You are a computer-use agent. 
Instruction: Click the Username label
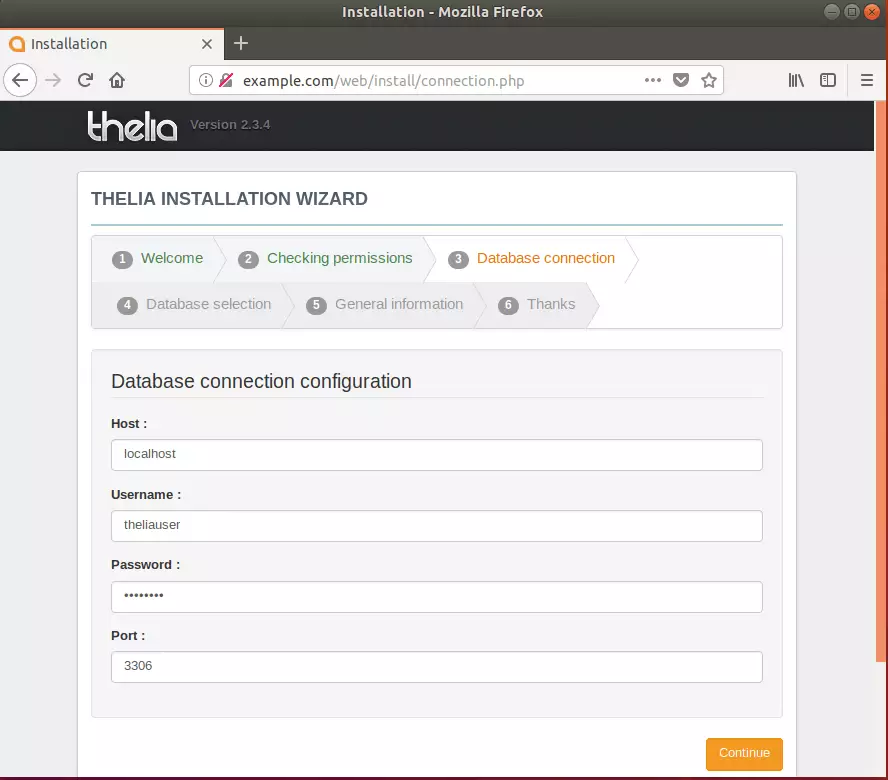(x=146, y=495)
